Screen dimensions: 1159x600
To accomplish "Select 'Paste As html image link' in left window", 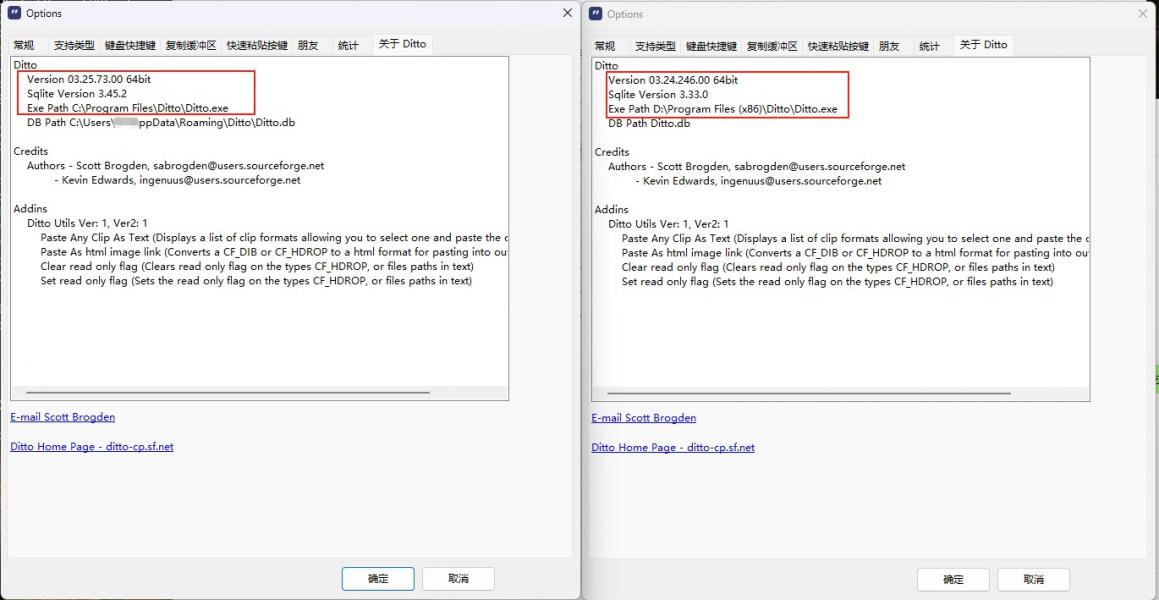I will 274,253.
